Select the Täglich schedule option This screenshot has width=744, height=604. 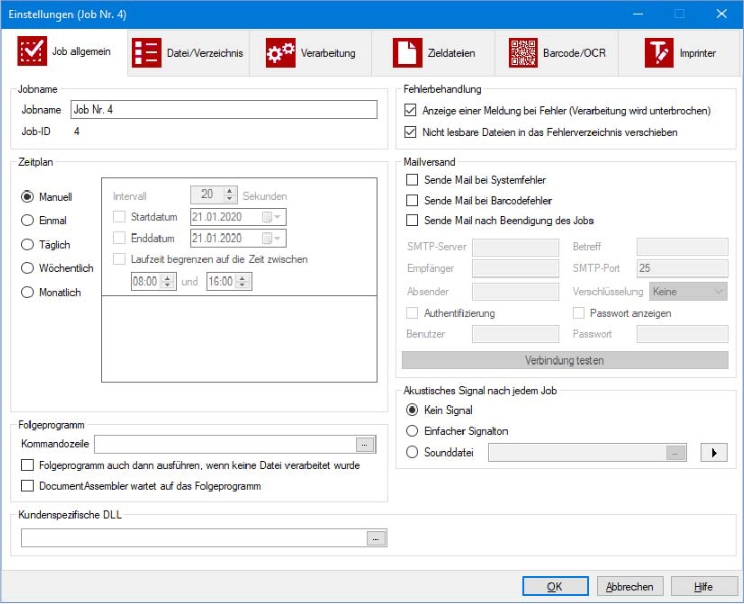(28, 245)
